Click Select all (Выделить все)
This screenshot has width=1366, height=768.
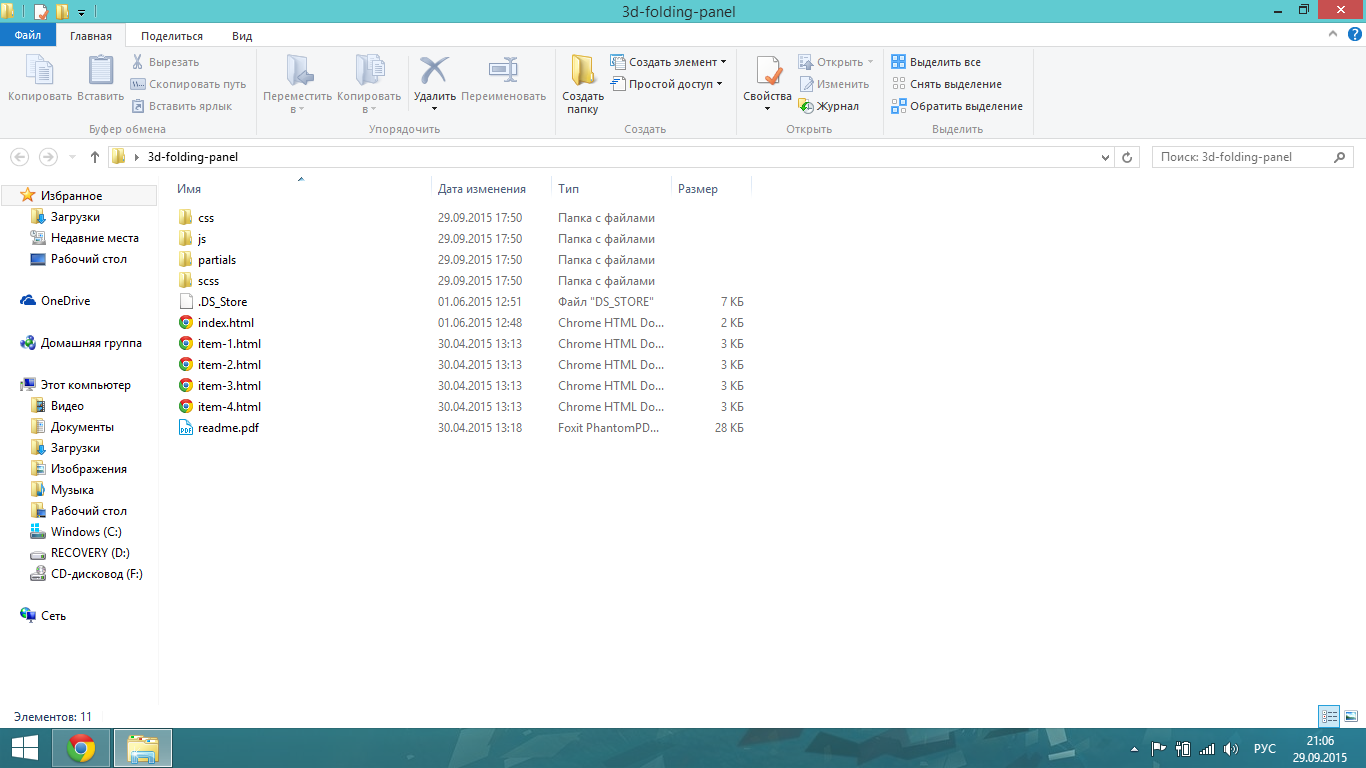pos(936,62)
